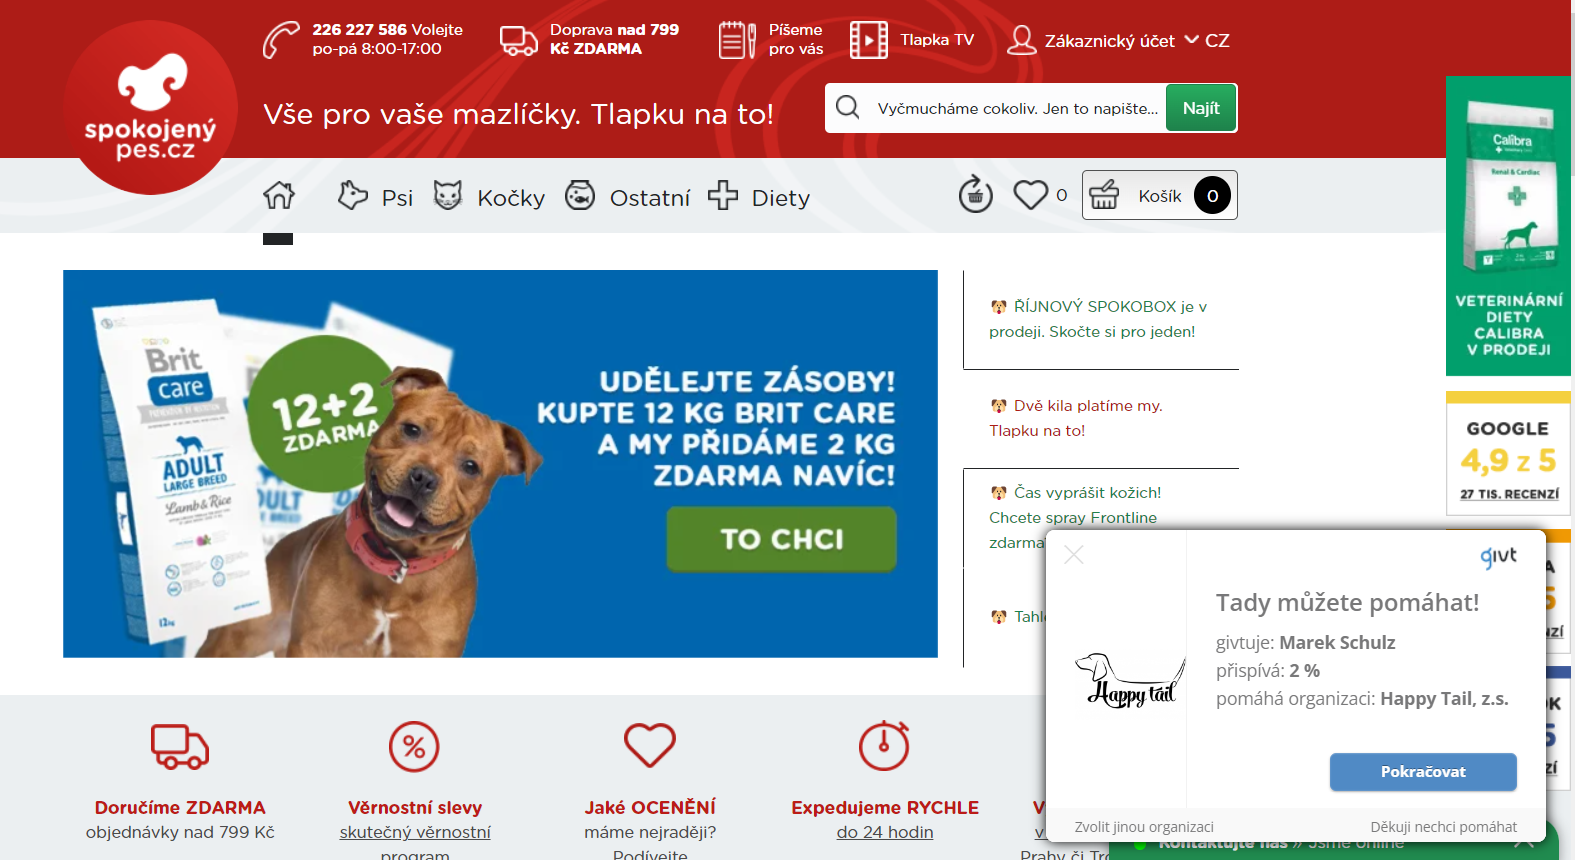Image resolution: width=1575 pixels, height=860 pixels.
Task: Expand the CZ language dropdown
Action: (1207, 40)
